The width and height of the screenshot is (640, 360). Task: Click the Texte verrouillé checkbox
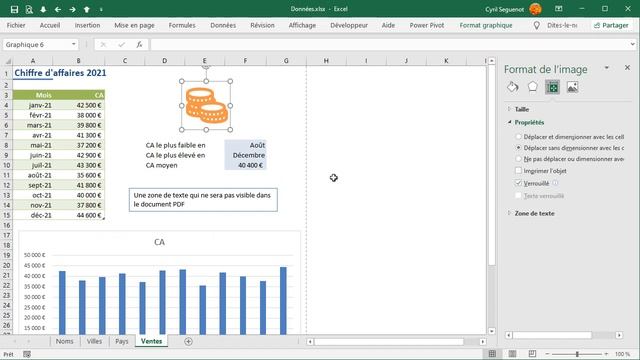pyautogui.click(x=518, y=196)
